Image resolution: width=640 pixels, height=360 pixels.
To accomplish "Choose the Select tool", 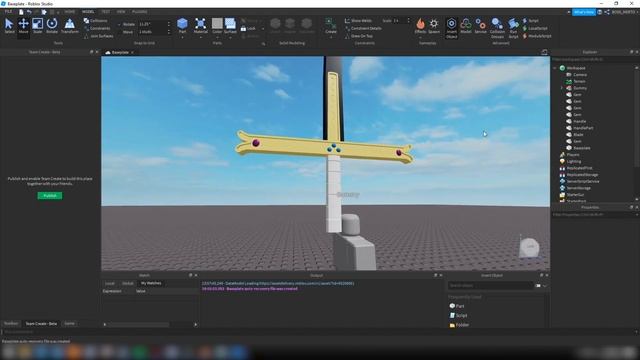I will coord(9,26).
